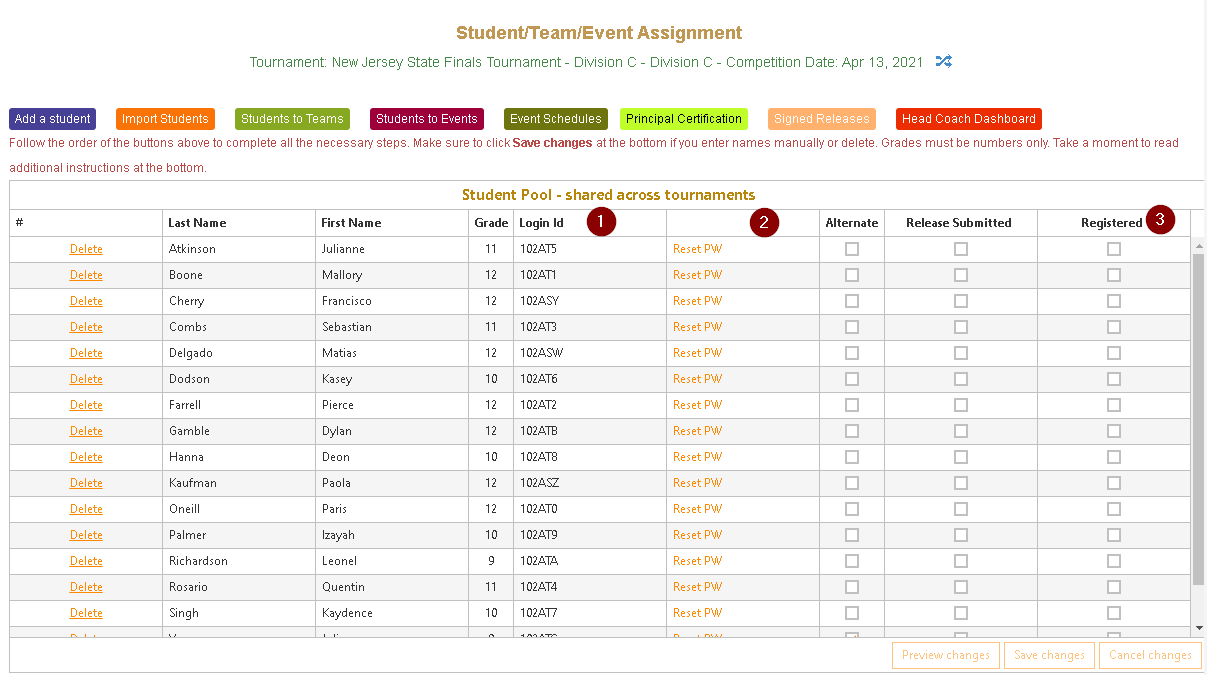Check Alternate box for Julianne Atkinson
1207x675 pixels.
coord(852,249)
